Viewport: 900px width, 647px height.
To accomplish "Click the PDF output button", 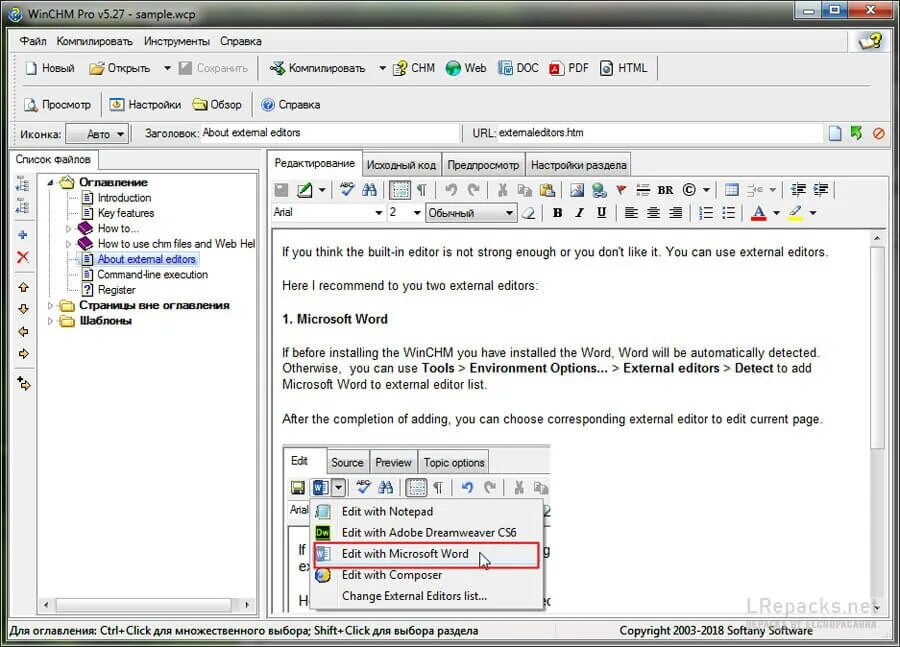I will point(569,68).
